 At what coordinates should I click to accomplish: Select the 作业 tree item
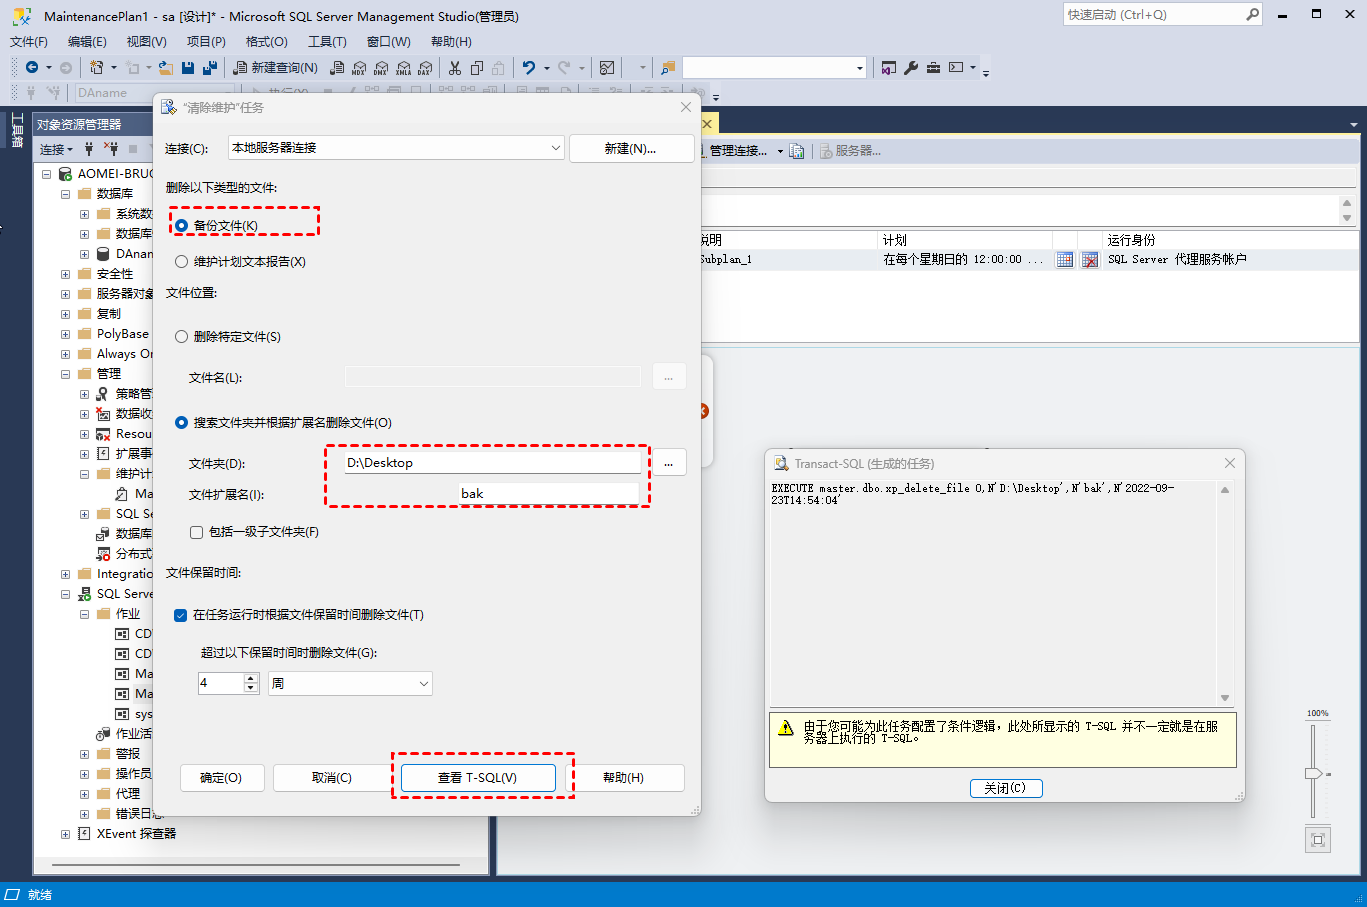click(x=128, y=614)
